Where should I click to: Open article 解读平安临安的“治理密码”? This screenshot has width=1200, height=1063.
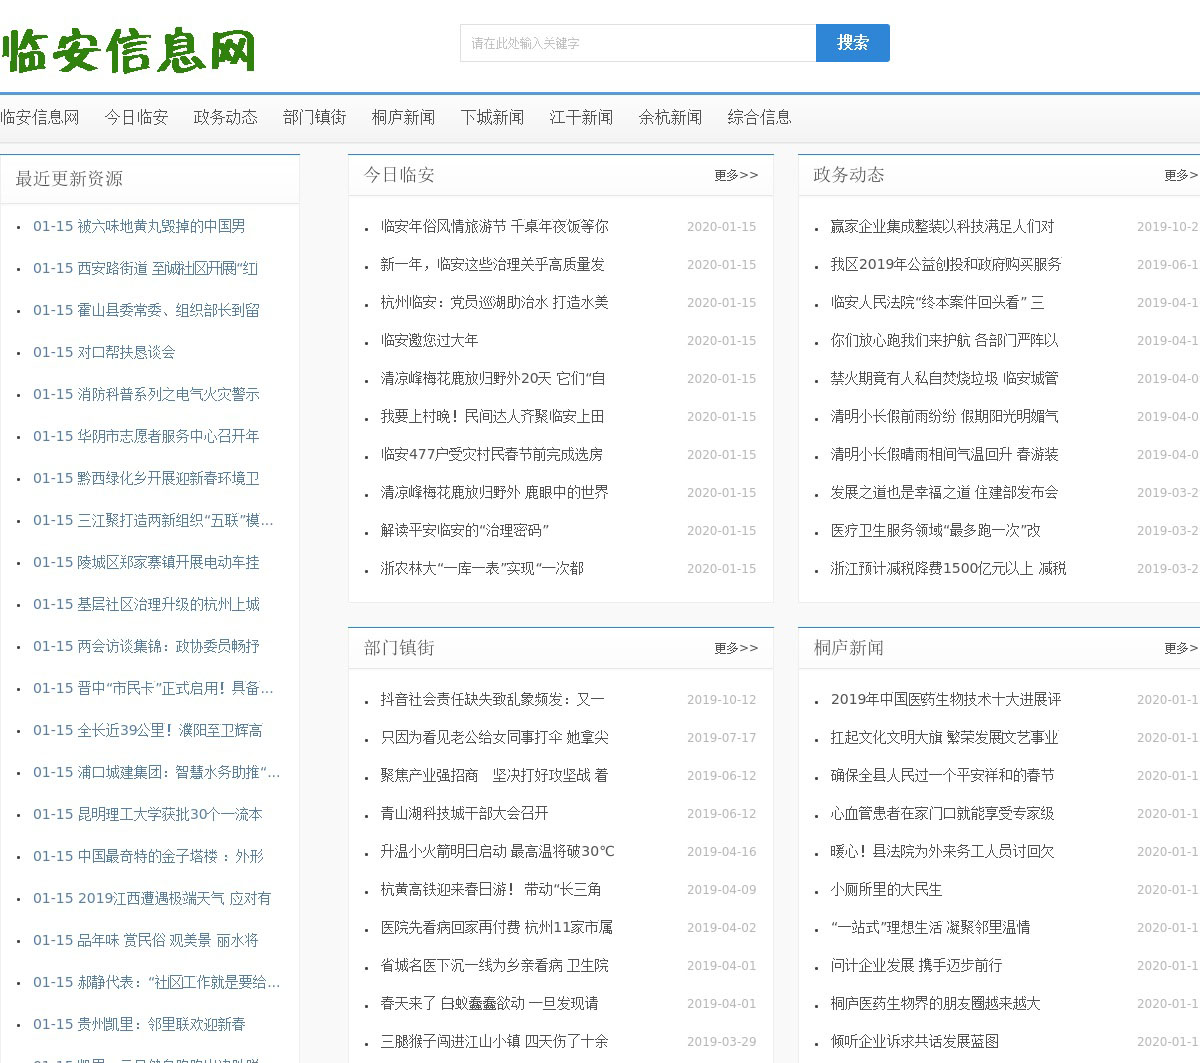coord(465,531)
